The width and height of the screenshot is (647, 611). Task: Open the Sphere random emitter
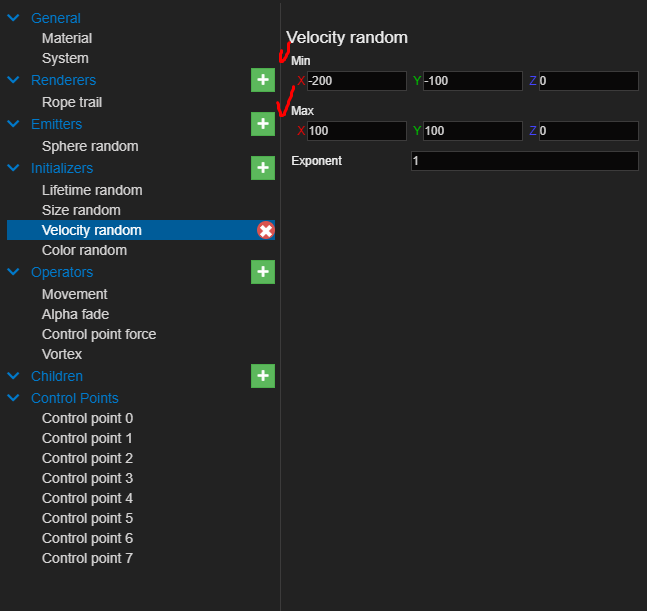(90, 146)
